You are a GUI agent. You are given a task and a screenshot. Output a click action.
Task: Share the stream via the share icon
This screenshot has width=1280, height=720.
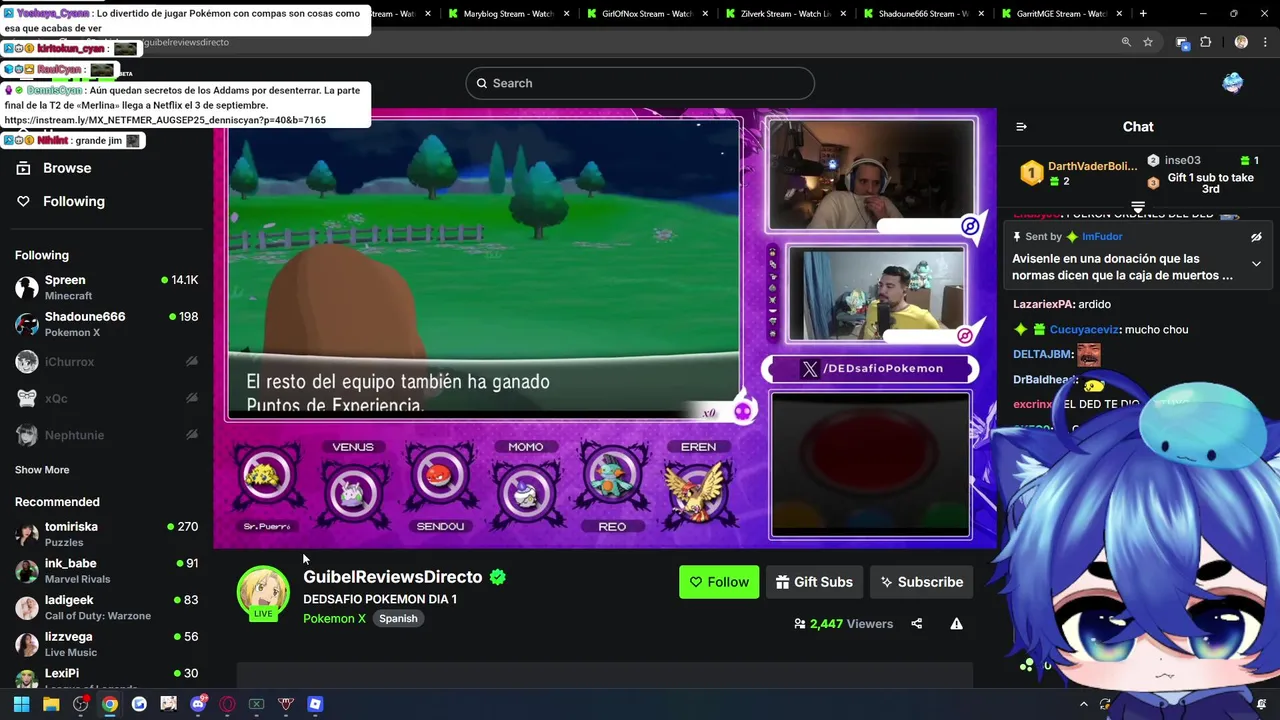[916, 624]
